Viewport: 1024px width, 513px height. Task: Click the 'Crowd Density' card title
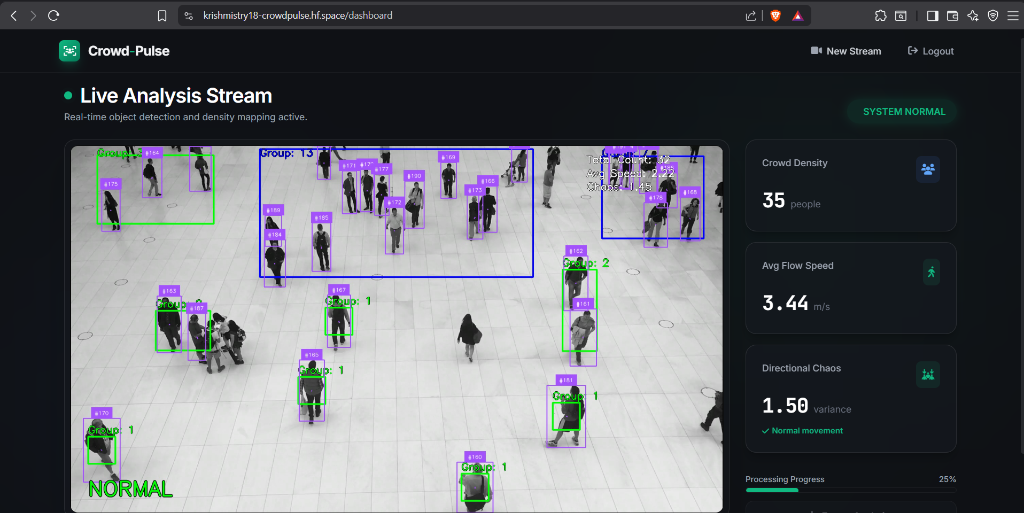pos(794,163)
